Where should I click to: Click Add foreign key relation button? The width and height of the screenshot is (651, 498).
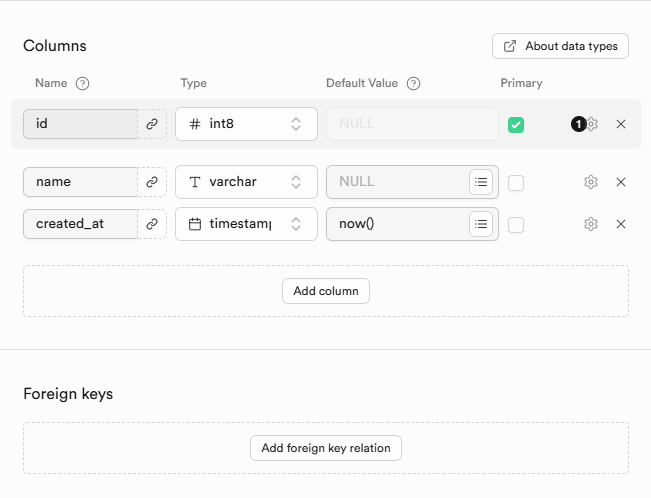[326, 448]
